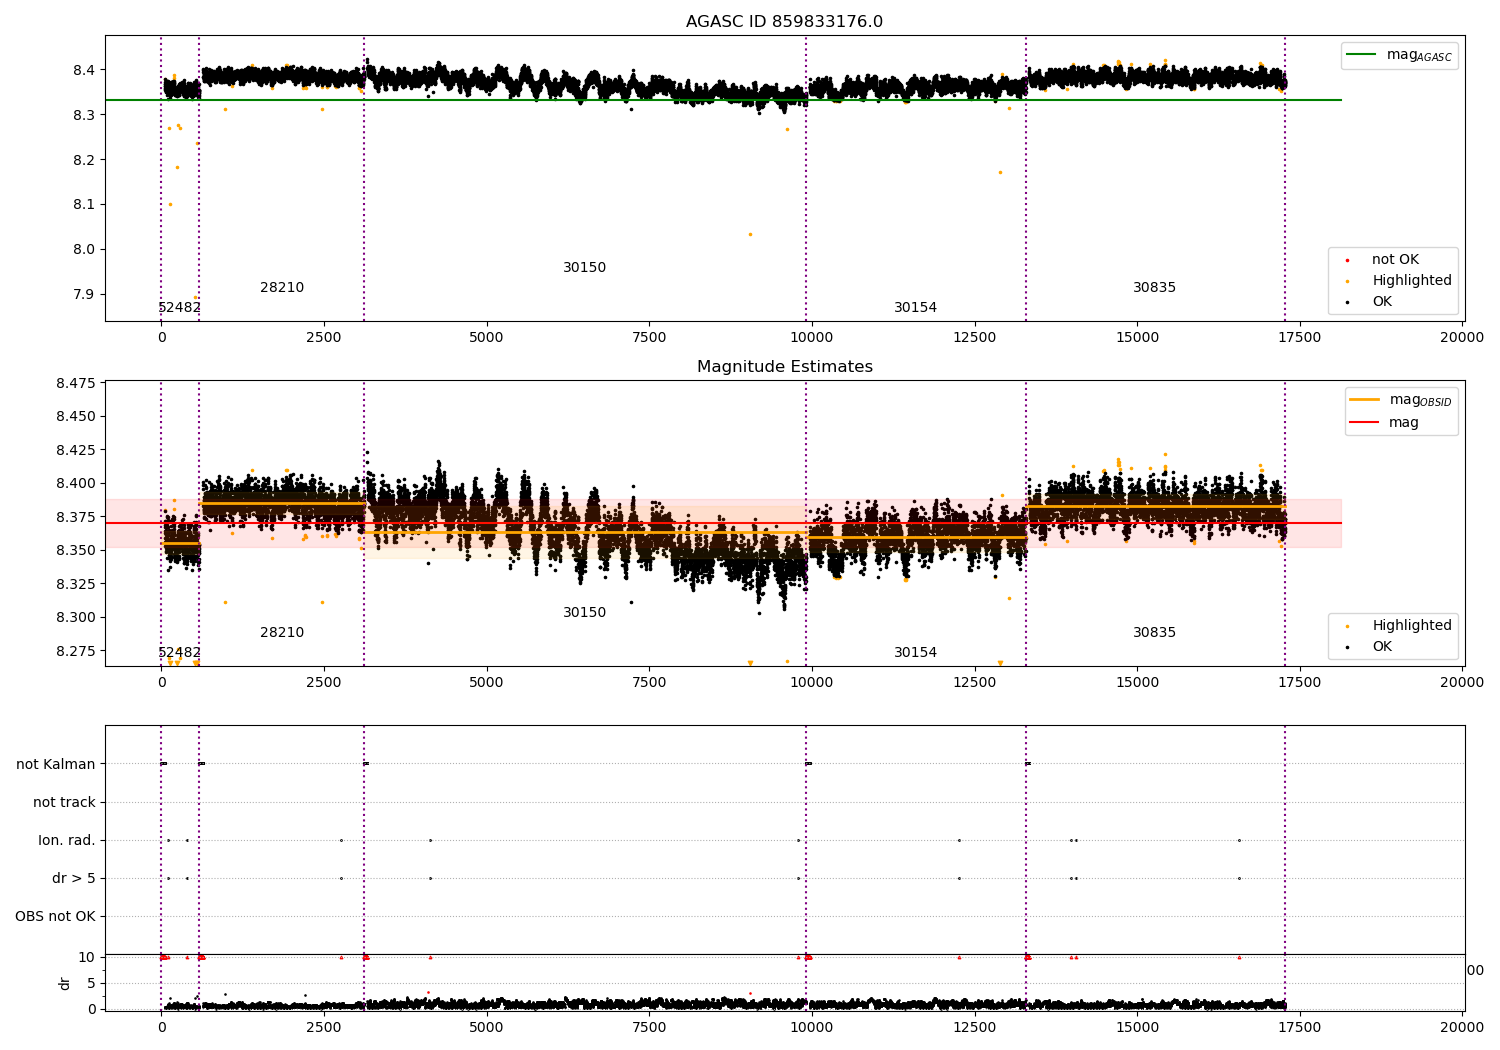The width and height of the screenshot is (1500, 1050).
Task: Click OBSID label 30150 in the AGASC ID plot
Action: (x=585, y=268)
